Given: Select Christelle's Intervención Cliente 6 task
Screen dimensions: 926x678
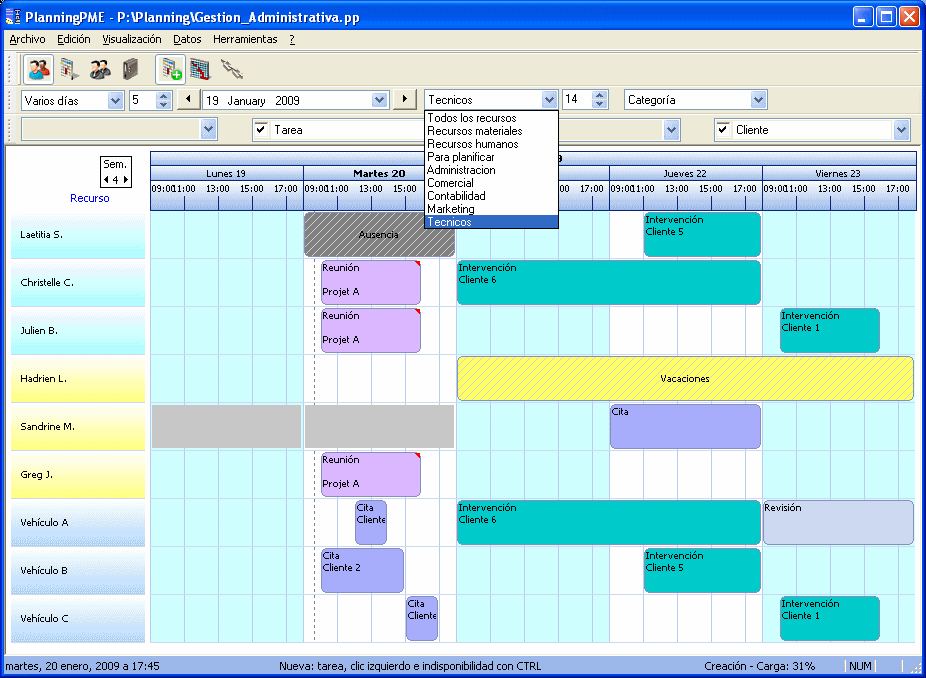Looking at the screenshot, I should point(609,283).
